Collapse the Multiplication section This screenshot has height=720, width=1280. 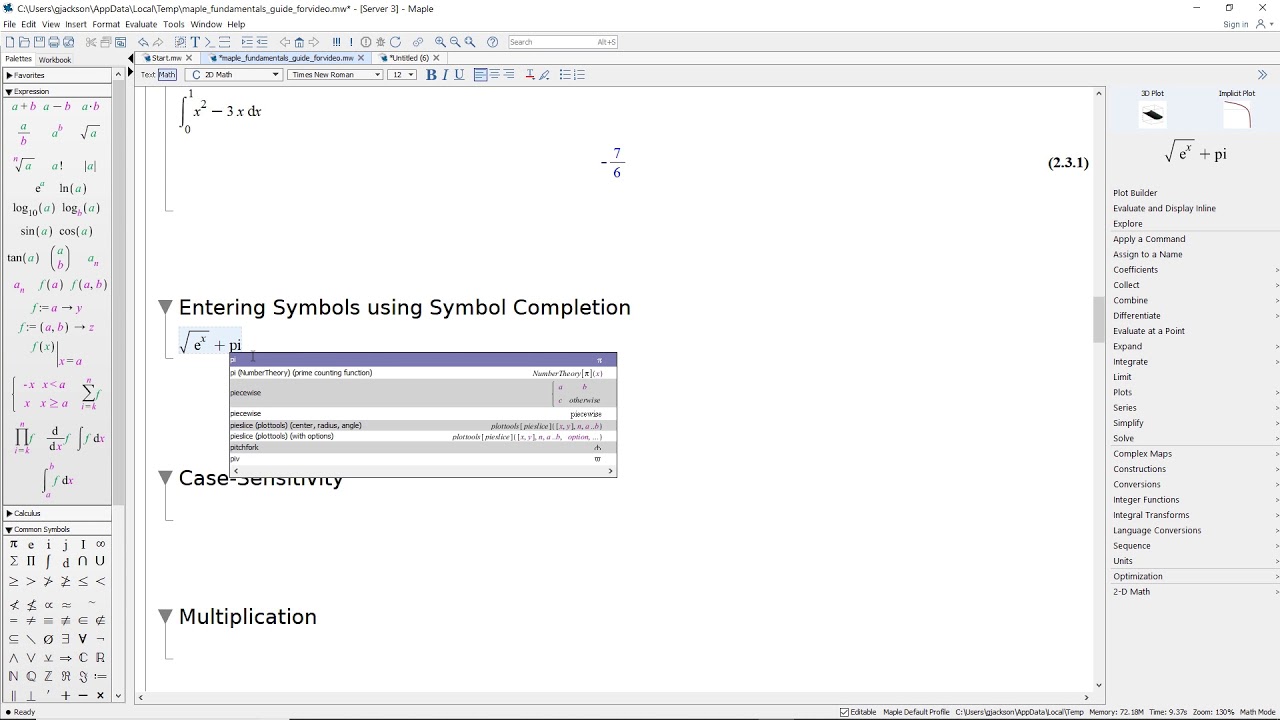[165, 616]
